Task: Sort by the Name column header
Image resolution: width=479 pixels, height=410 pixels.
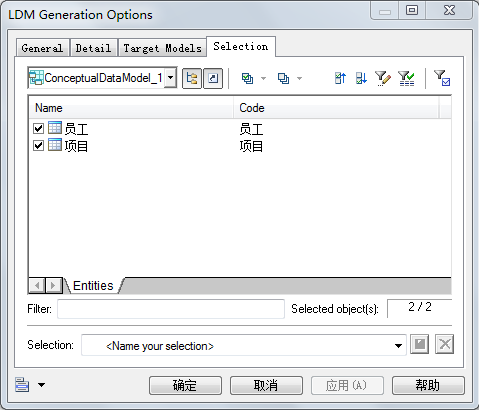Action: pyautogui.click(x=131, y=108)
